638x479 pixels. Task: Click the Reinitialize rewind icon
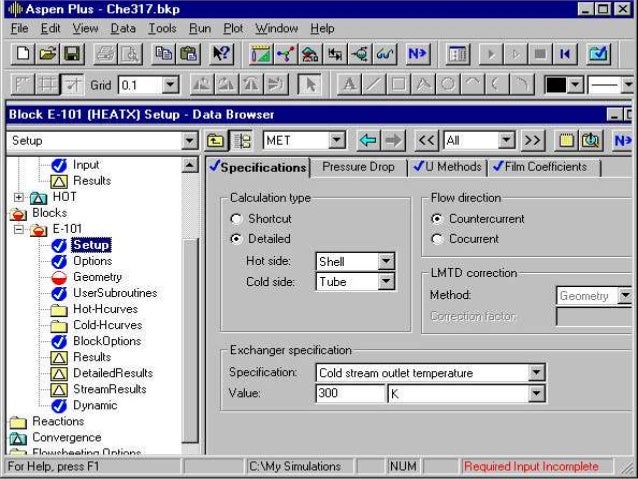565,54
